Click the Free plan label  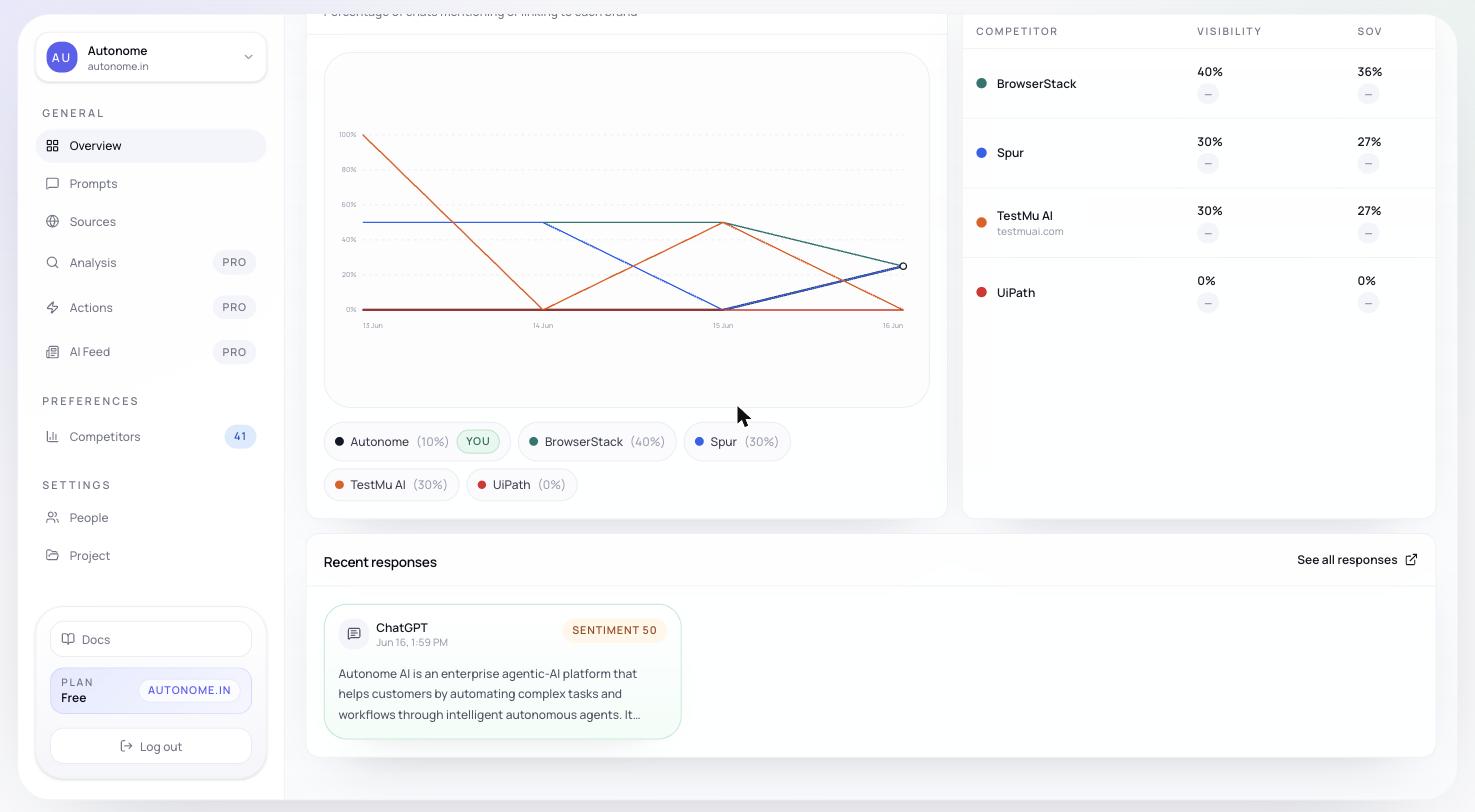(74, 698)
